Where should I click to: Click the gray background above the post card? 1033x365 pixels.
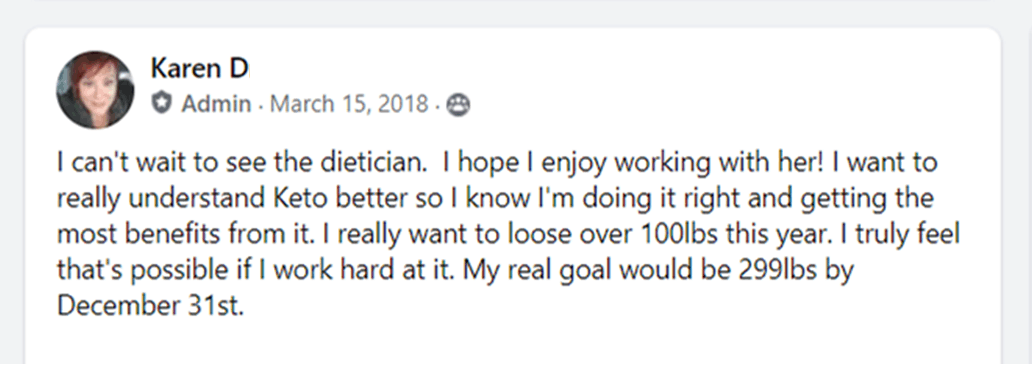pos(516,12)
